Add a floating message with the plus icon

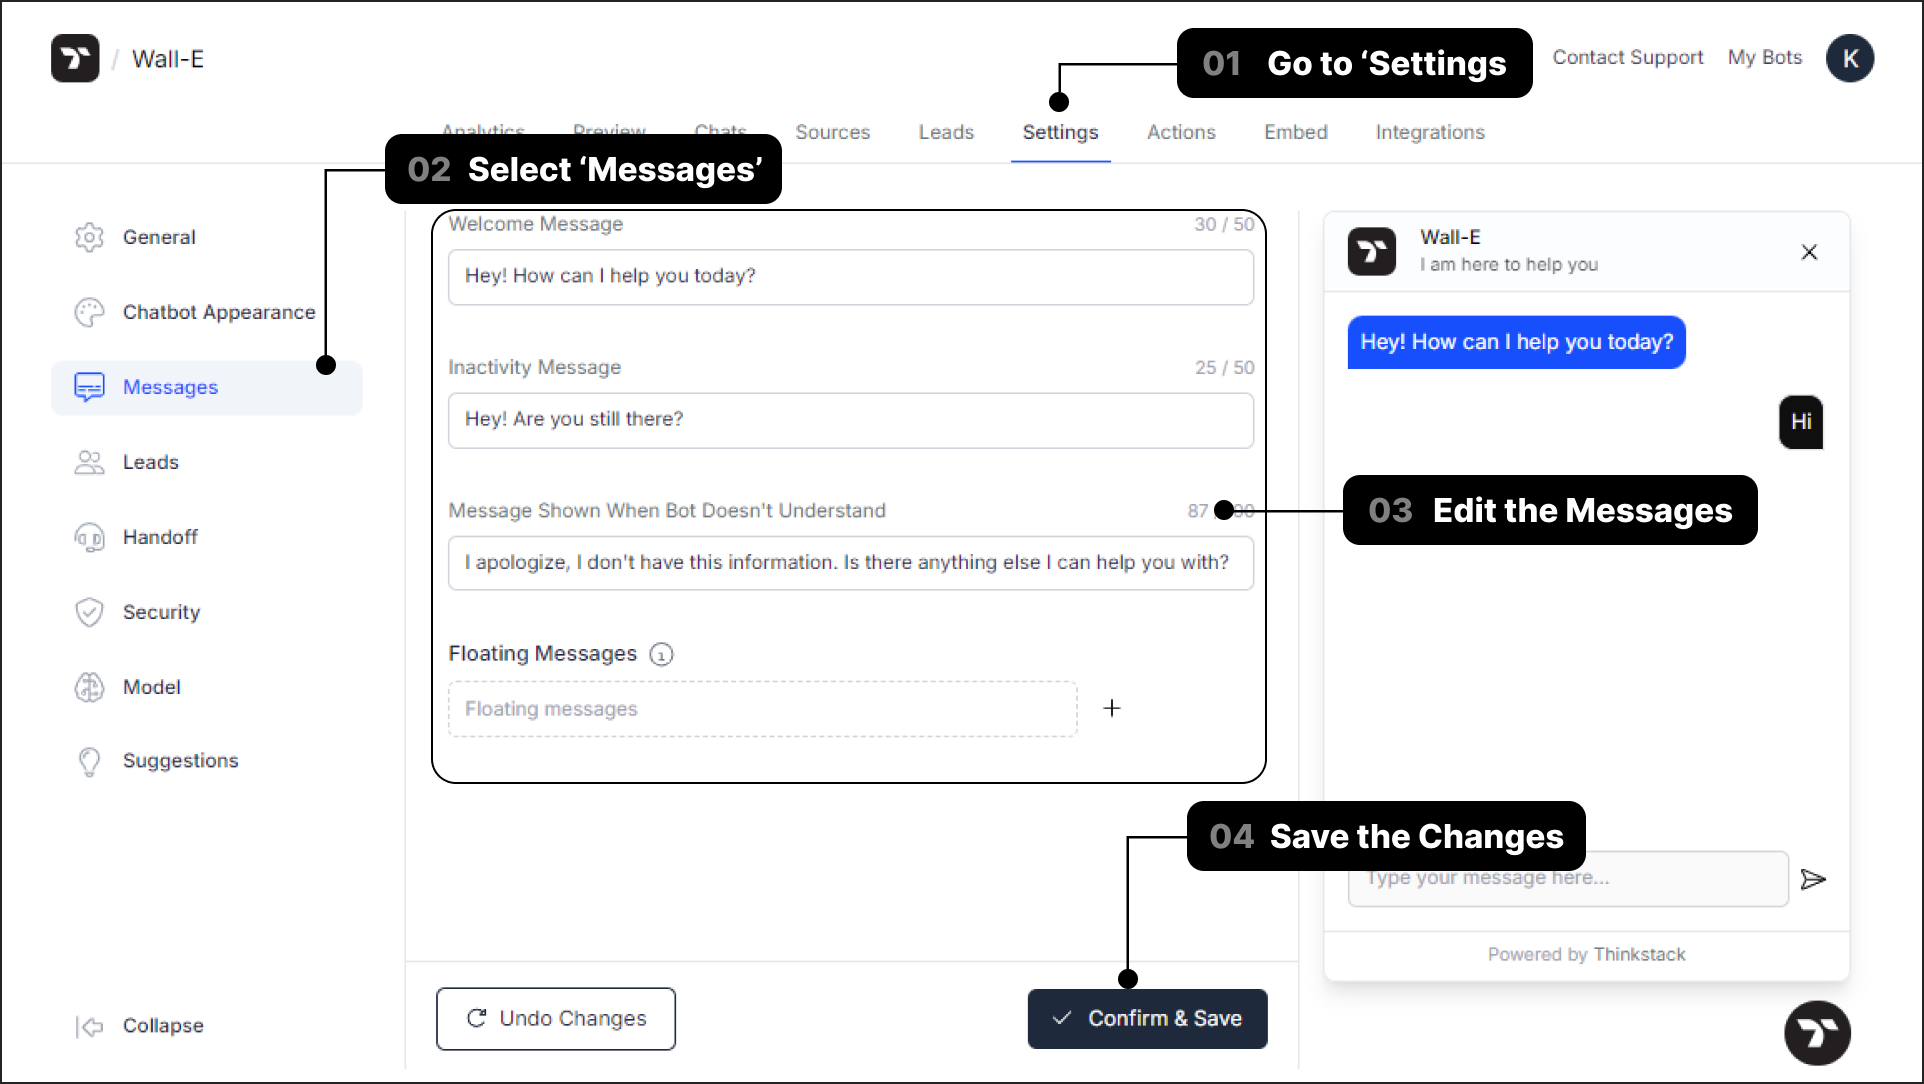[1112, 708]
